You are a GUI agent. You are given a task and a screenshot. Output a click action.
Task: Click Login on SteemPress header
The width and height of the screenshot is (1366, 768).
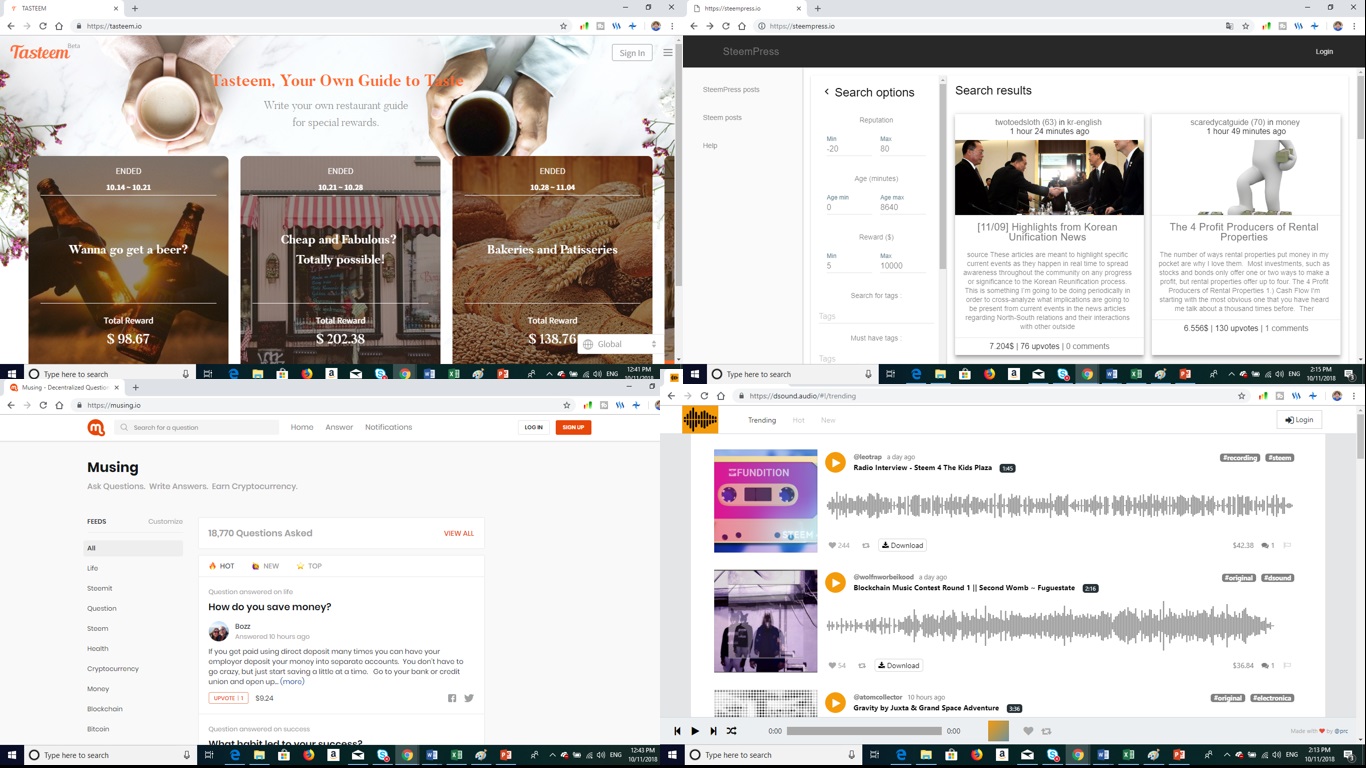click(1324, 51)
